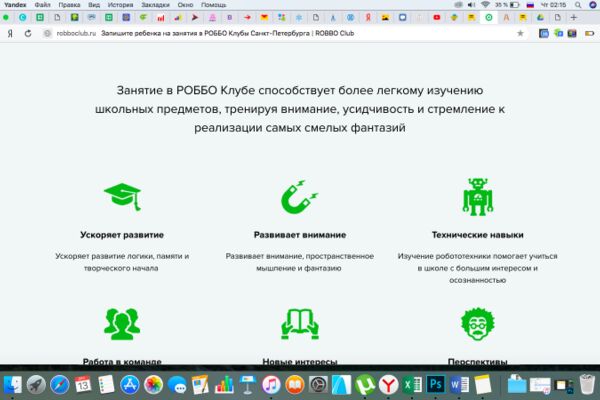This screenshot has height=400, width=600.
Task: Click the robot icon above Технические навыки
Action: tap(478, 197)
